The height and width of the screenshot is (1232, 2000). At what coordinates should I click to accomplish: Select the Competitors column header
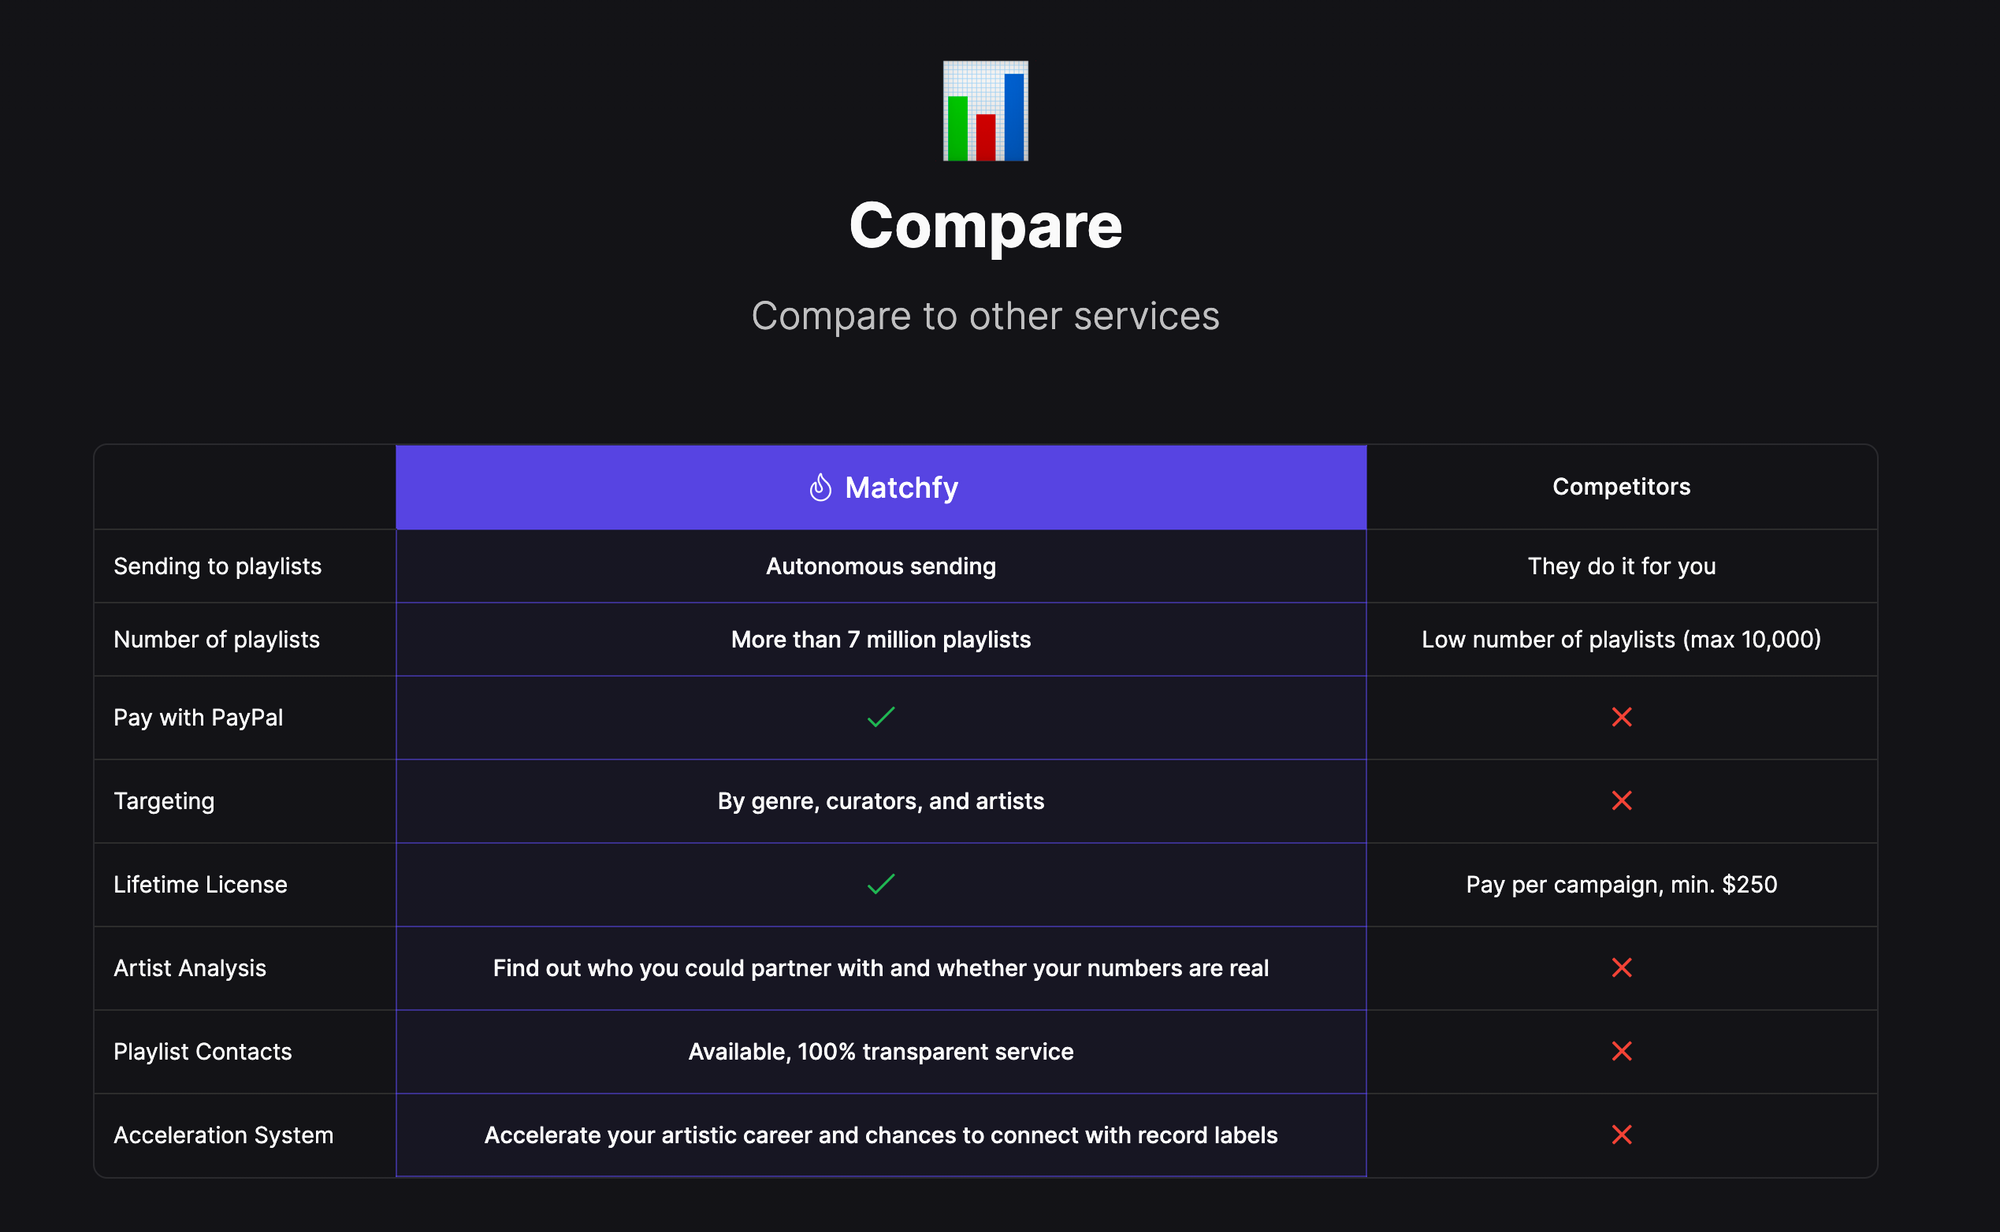point(1622,487)
